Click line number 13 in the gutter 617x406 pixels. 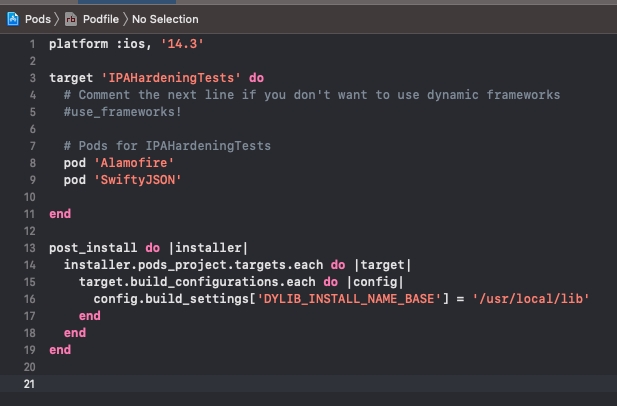(x=29, y=248)
